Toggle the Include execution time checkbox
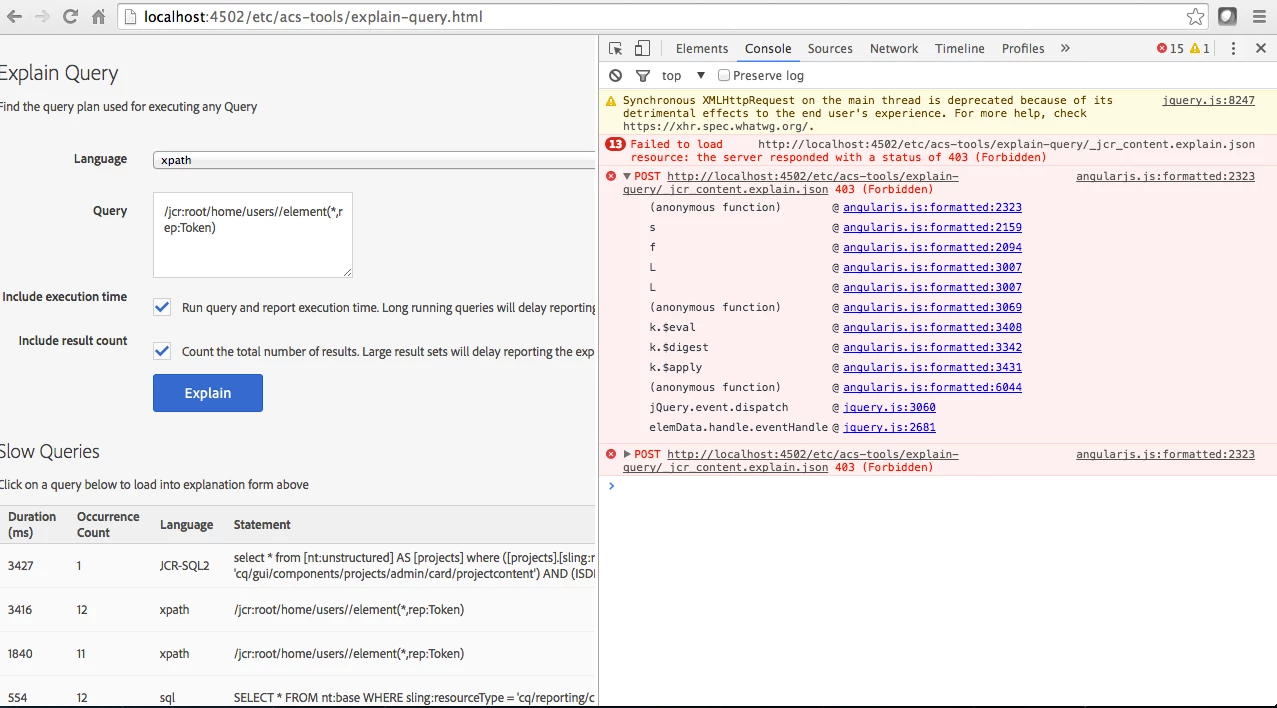This screenshot has height=708, width=1277. pyautogui.click(x=162, y=307)
